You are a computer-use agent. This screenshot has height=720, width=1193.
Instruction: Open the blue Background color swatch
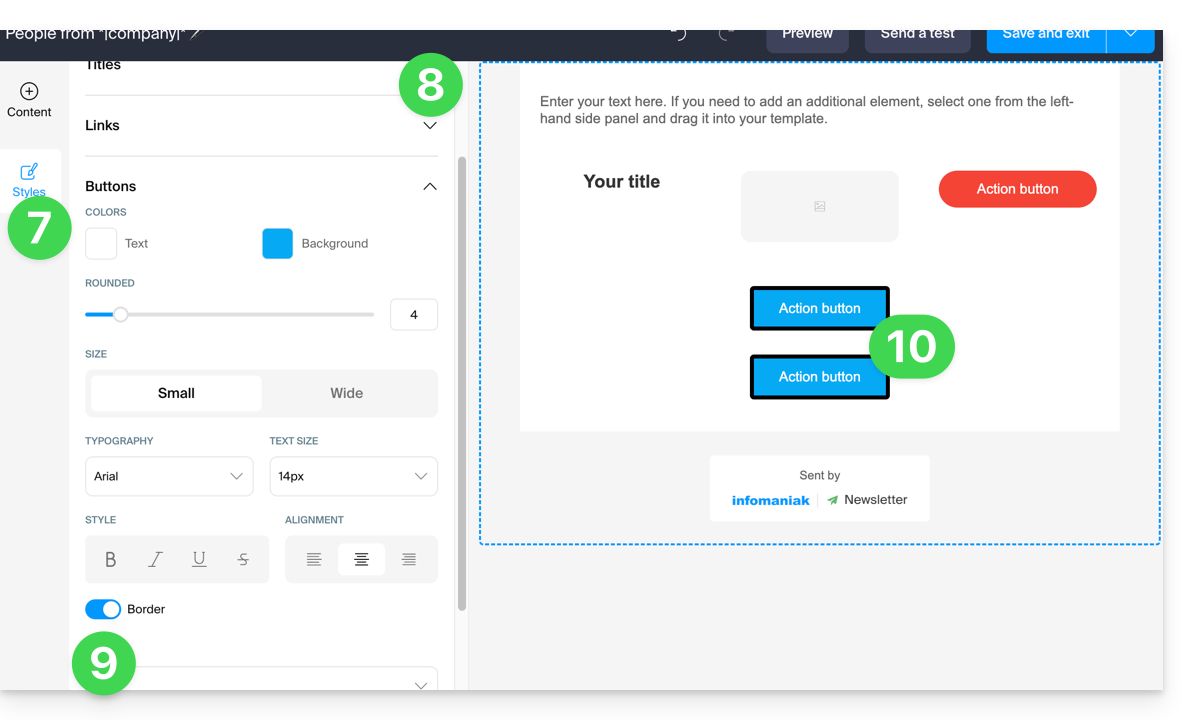277,244
